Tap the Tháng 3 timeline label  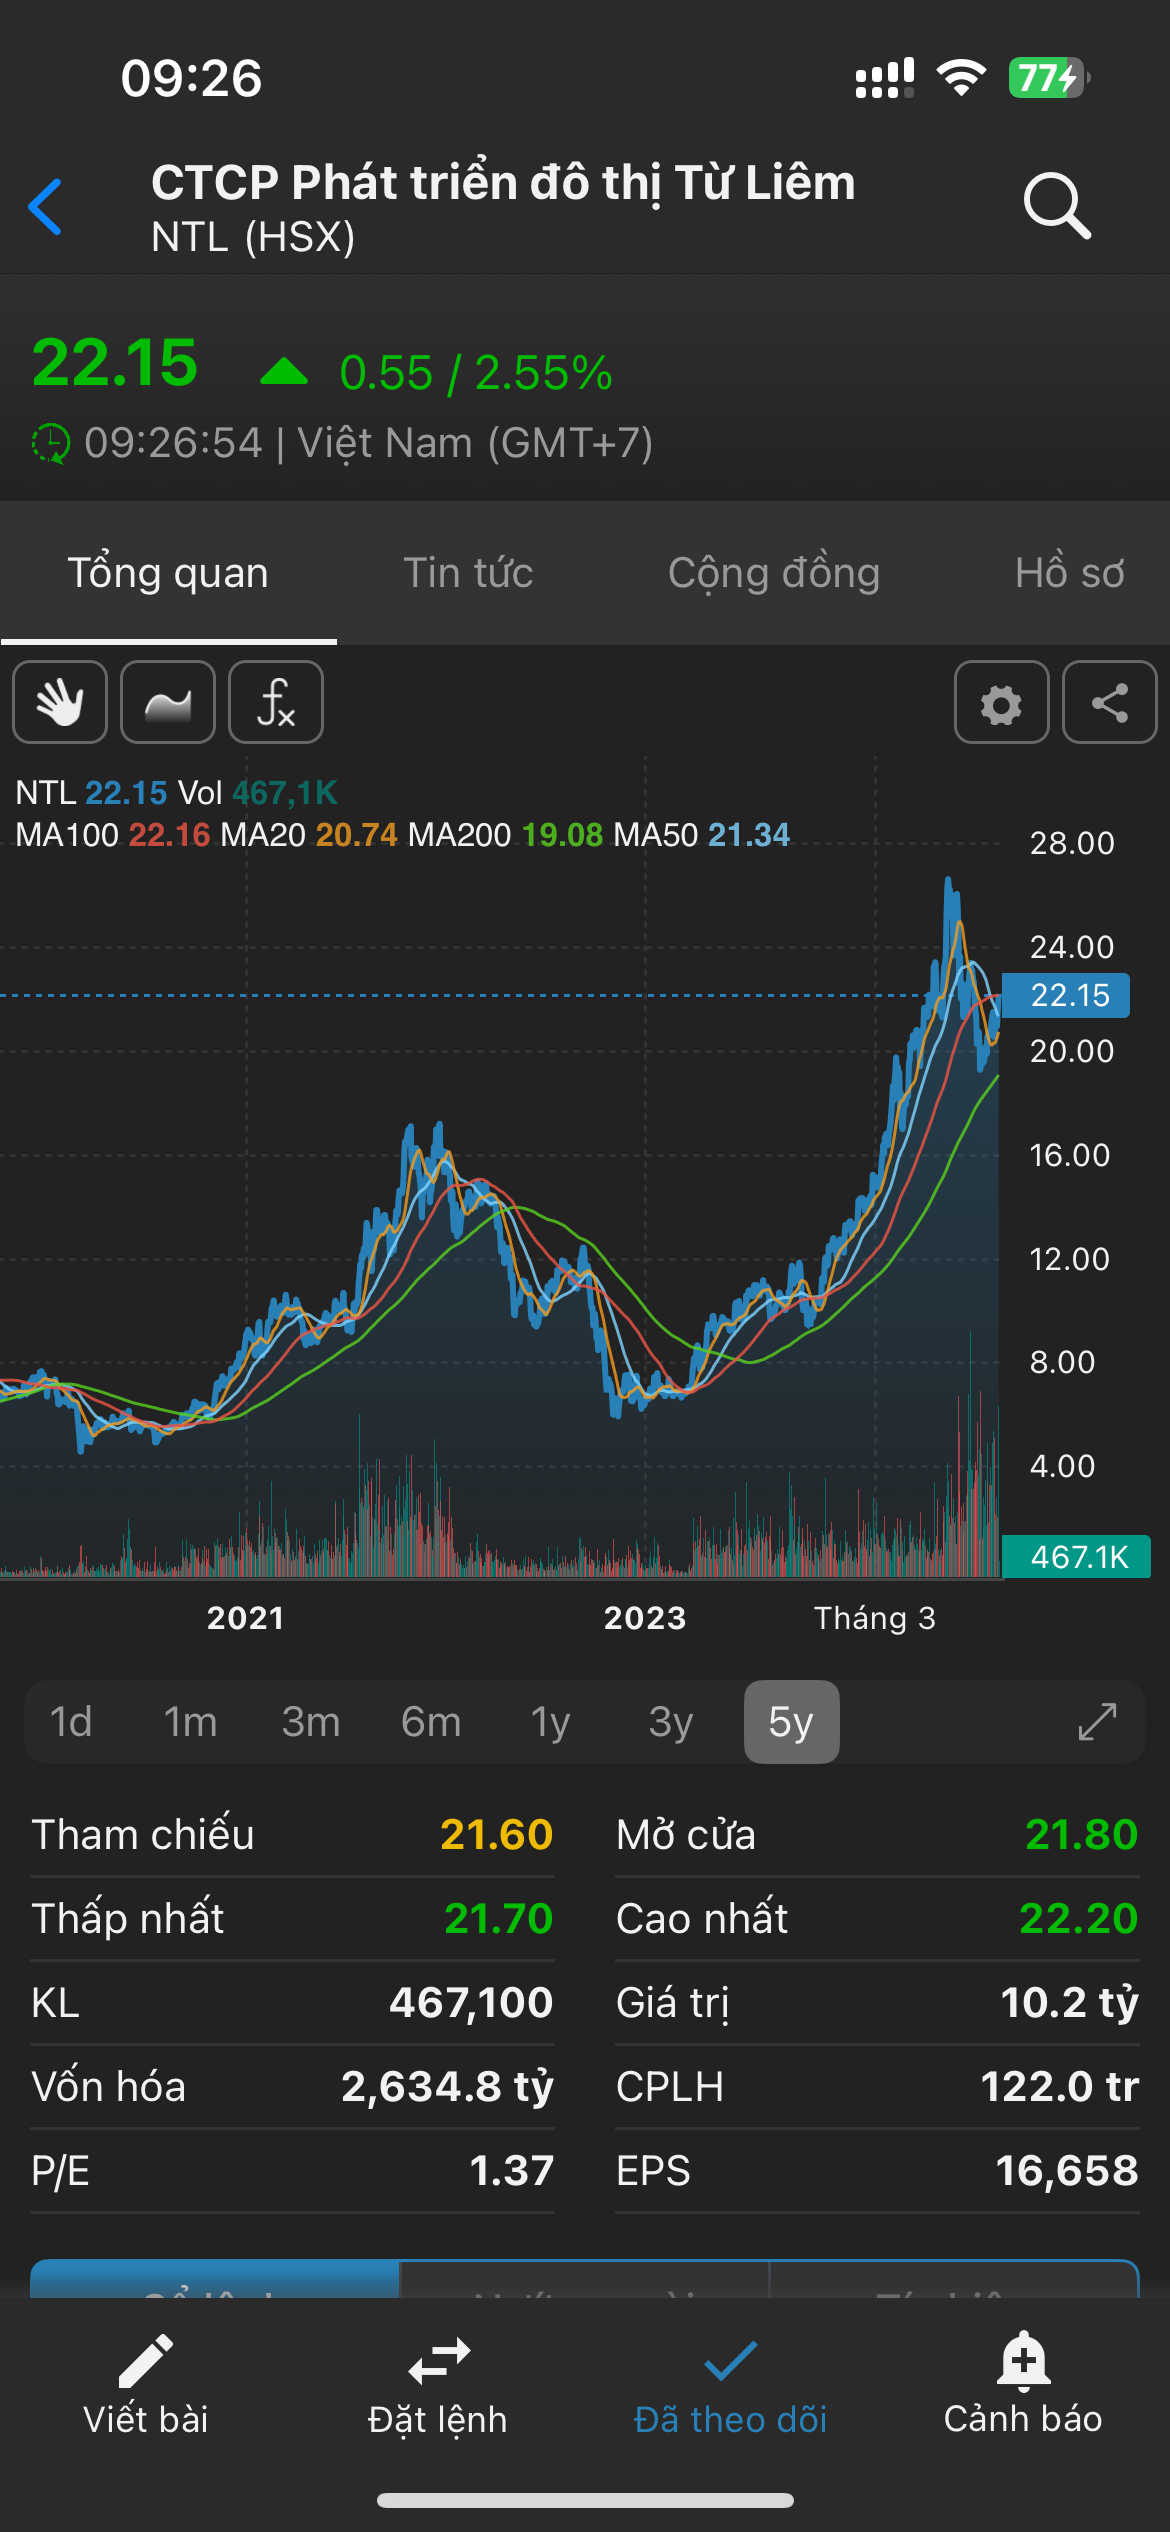click(x=875, y=1618)
